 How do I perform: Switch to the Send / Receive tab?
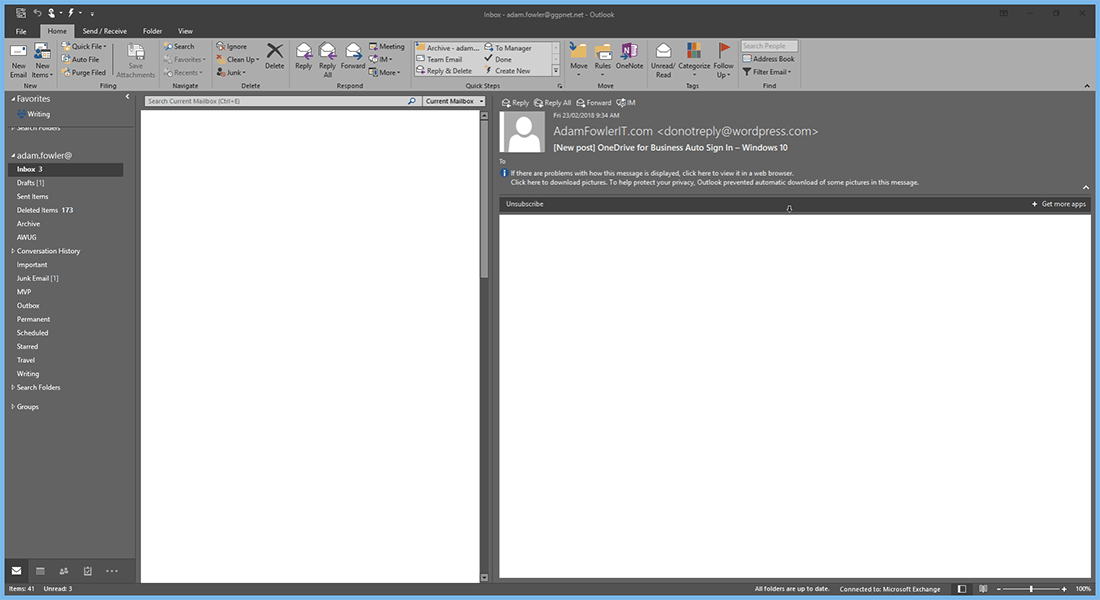point(103,31)
